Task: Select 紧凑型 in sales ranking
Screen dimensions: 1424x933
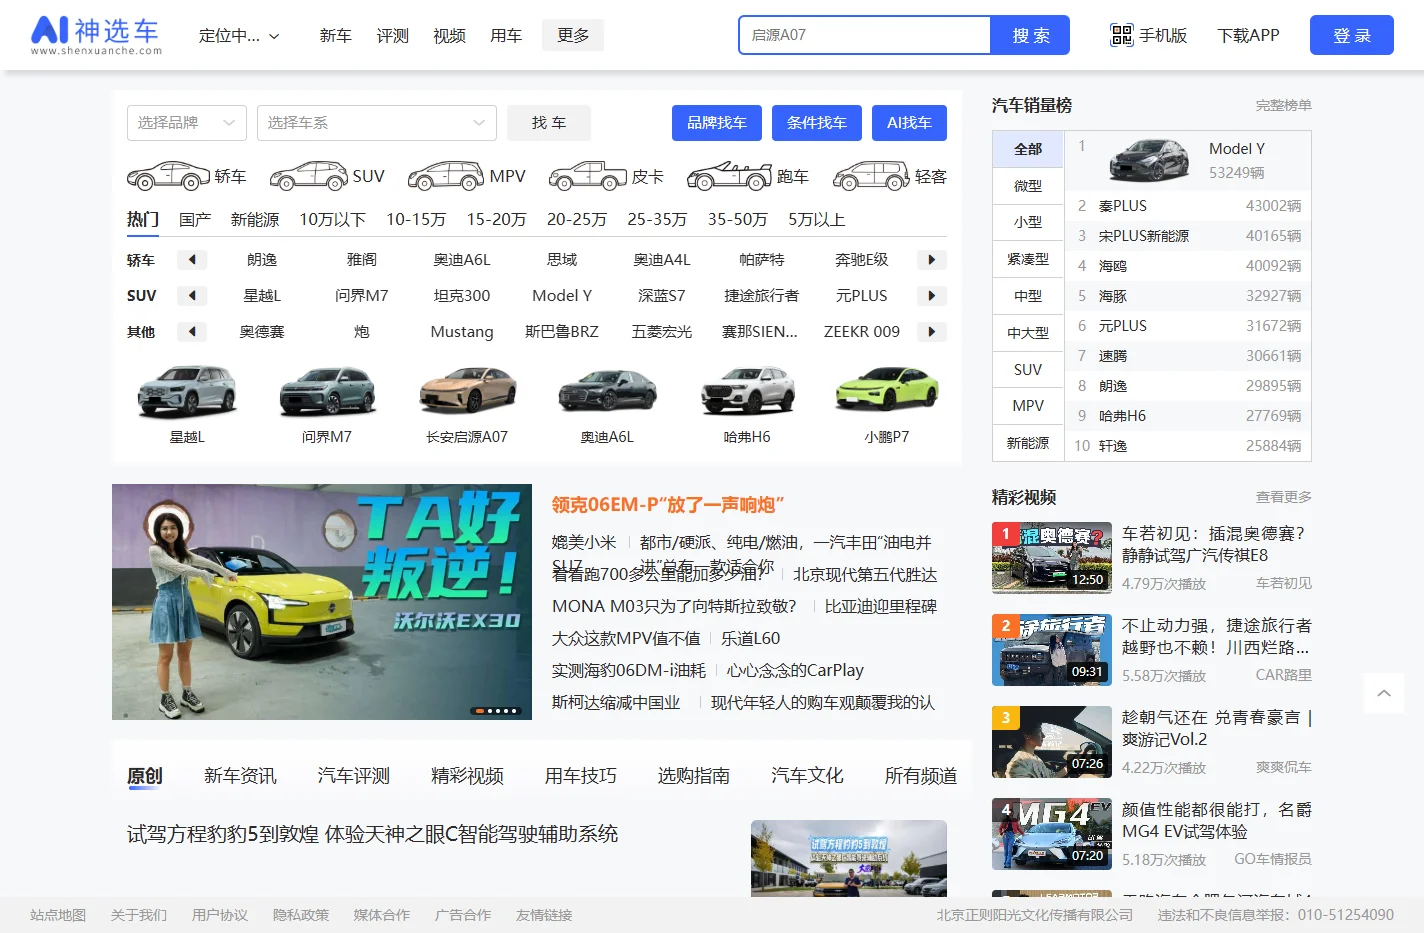Action: 1028,259
